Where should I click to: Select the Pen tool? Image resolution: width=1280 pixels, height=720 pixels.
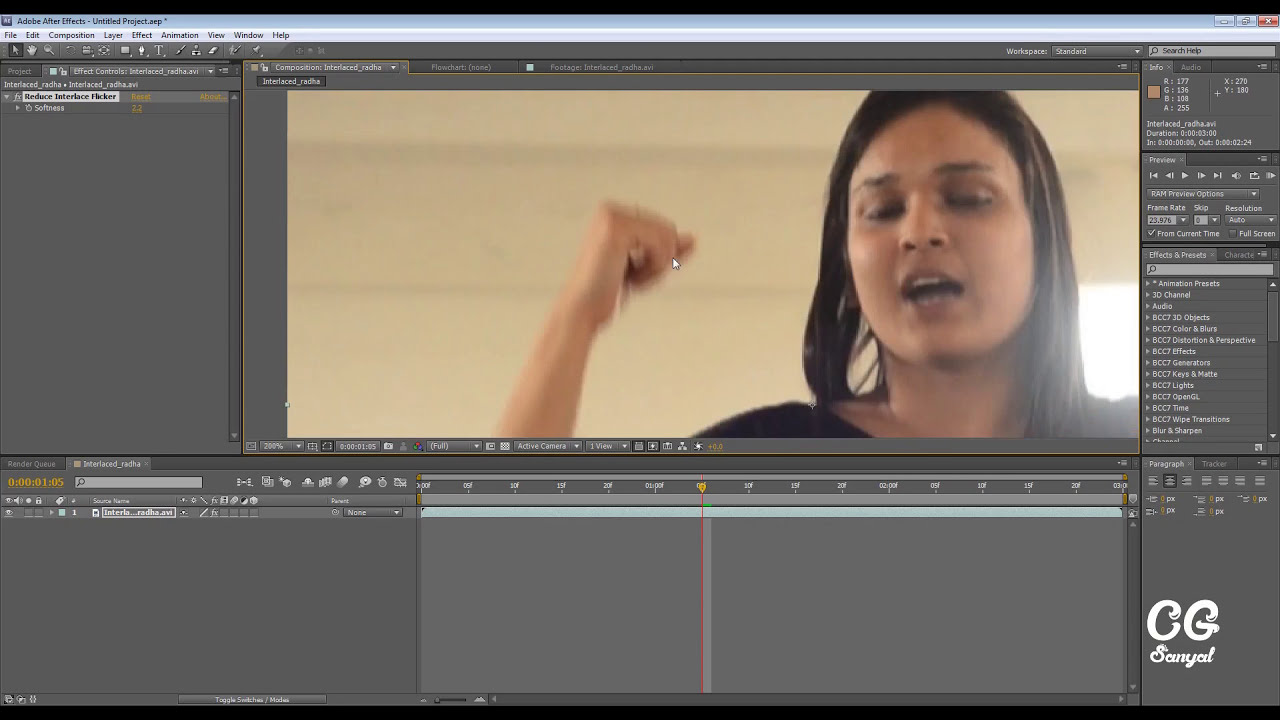(x=142, y=50)
